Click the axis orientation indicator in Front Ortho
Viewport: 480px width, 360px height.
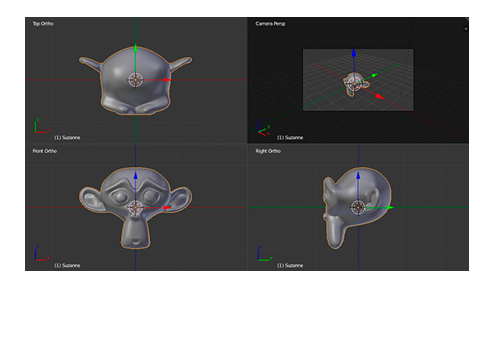click(x=42, y=254)
